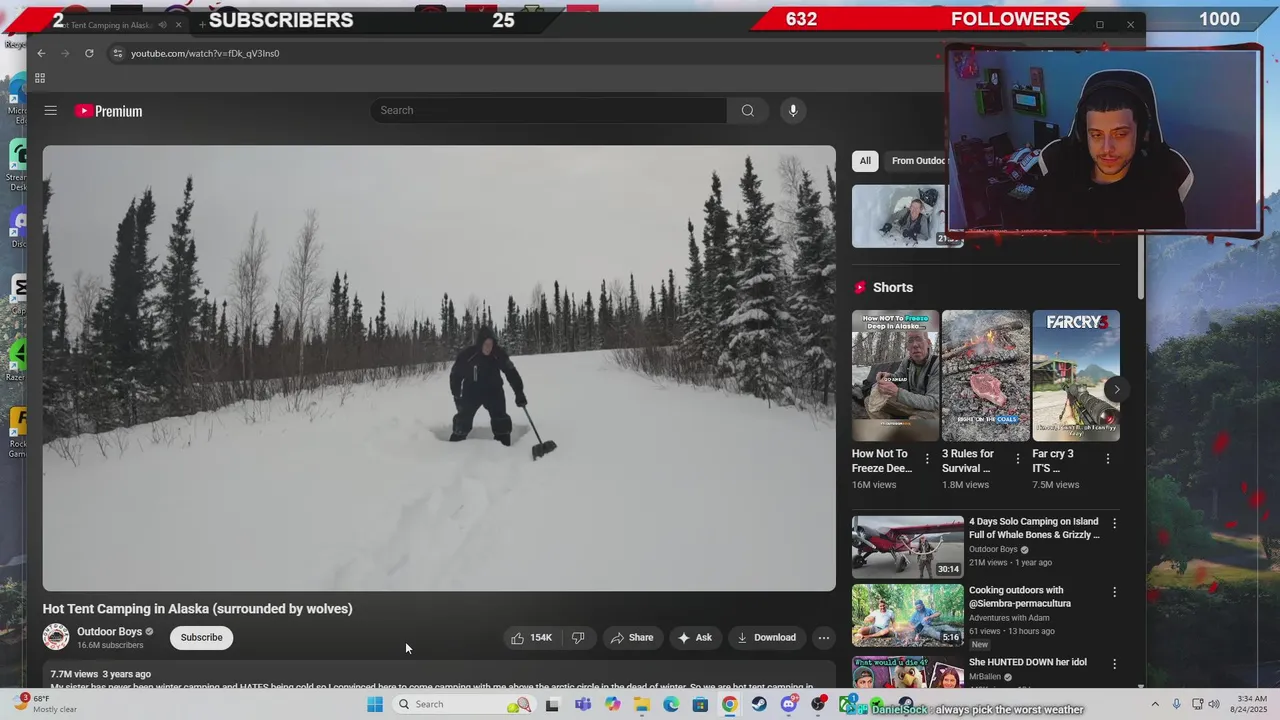Open 4 Days Solo Camping video thumbnail
The width and height of the screenshot is (1280, 720).
(908, 547)
